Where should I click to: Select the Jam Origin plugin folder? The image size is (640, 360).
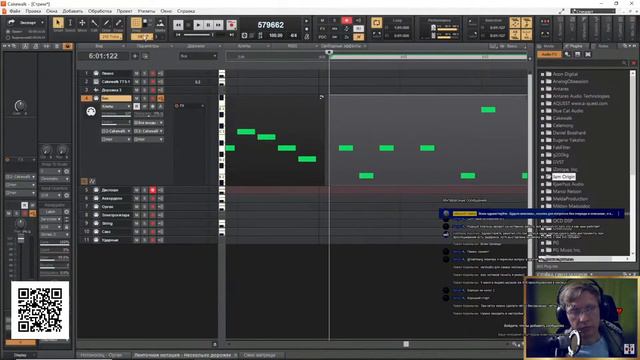pyautogui.click(x=564, y=177)
